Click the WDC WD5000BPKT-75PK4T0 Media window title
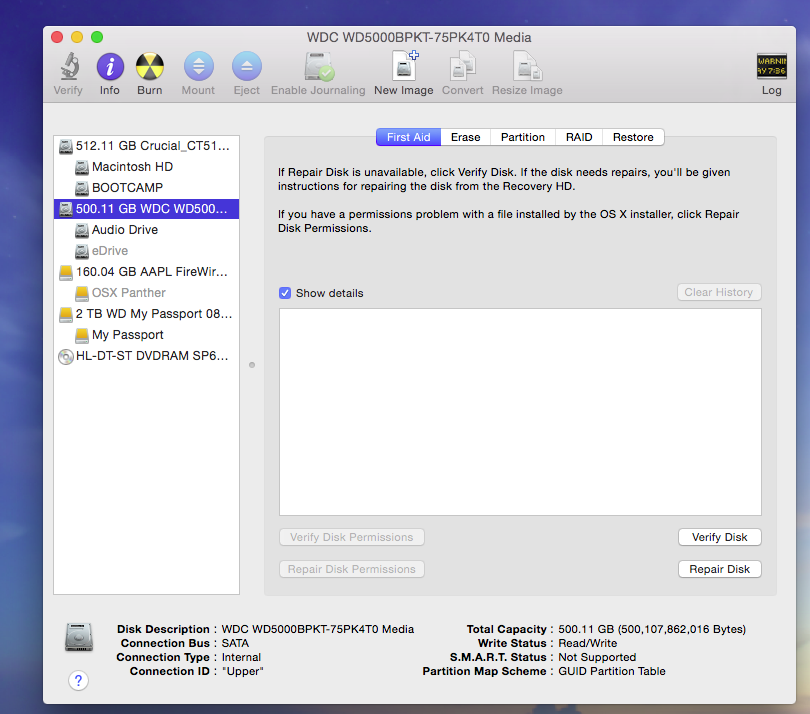Viewport: 810px width, 714px height. click(419, 38)
